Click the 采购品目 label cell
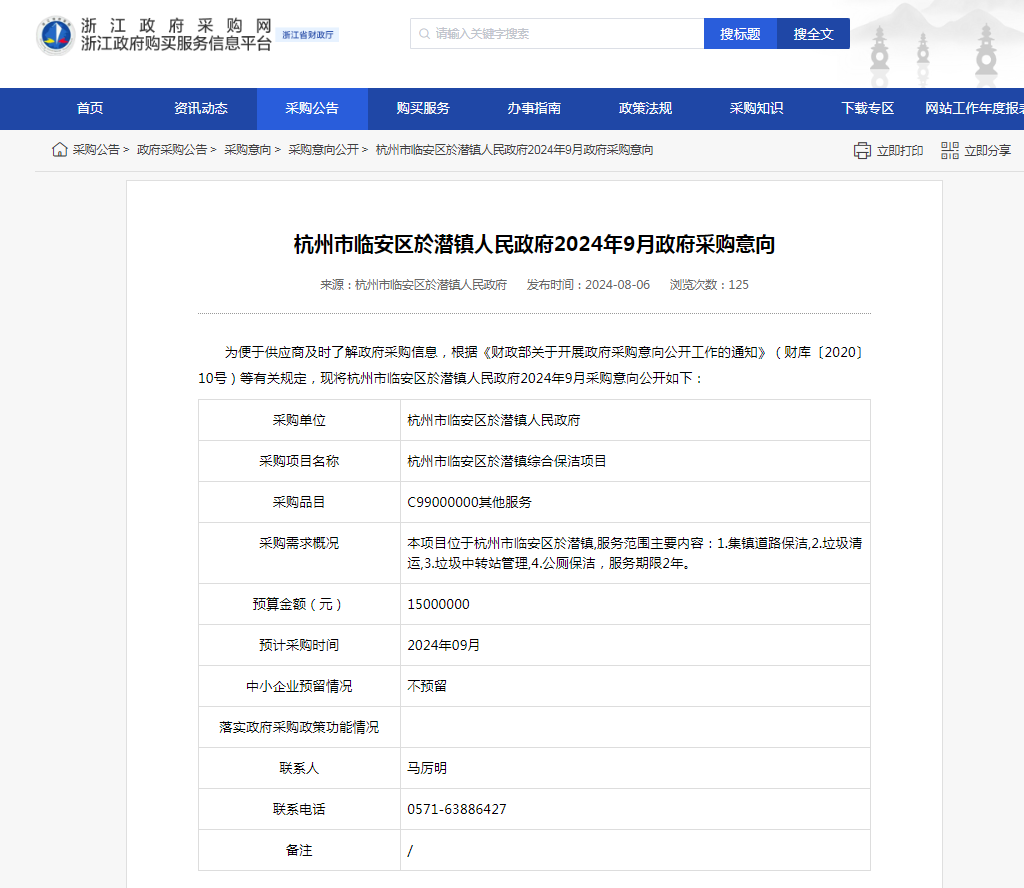The width and height of the screenshot is (1024, 888). tap(299, 503)
